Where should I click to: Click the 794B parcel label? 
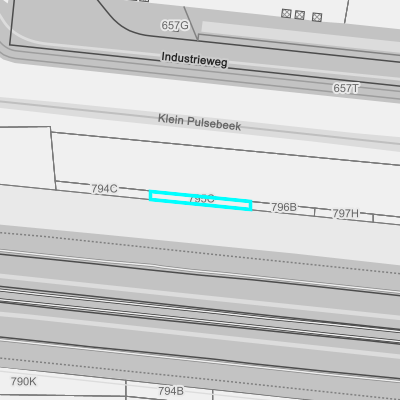pyautogui.click(x=171, y=390)
